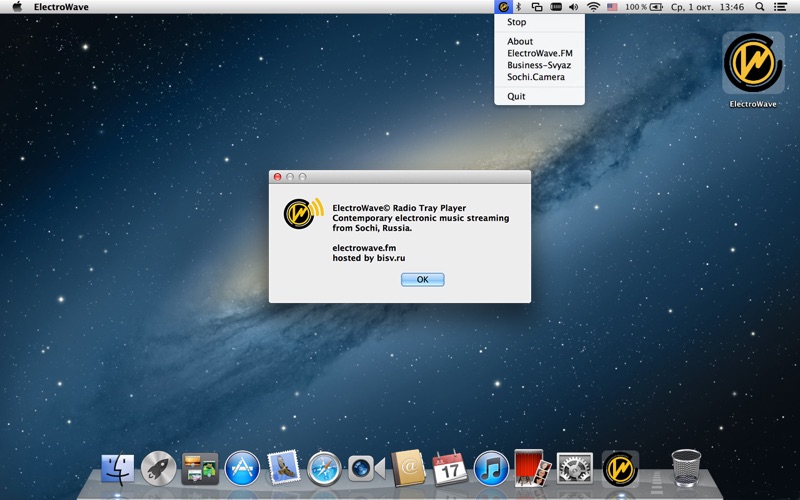800x500 pixels.
Task: Open Launchpad from the Dock
Action: tap(159, 468)
